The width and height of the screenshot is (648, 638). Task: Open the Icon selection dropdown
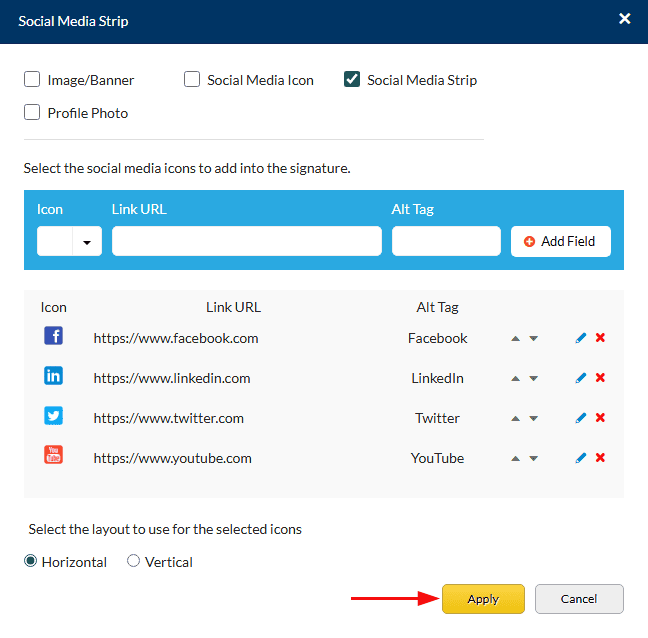pyautogui.click(x=88, y=241)
